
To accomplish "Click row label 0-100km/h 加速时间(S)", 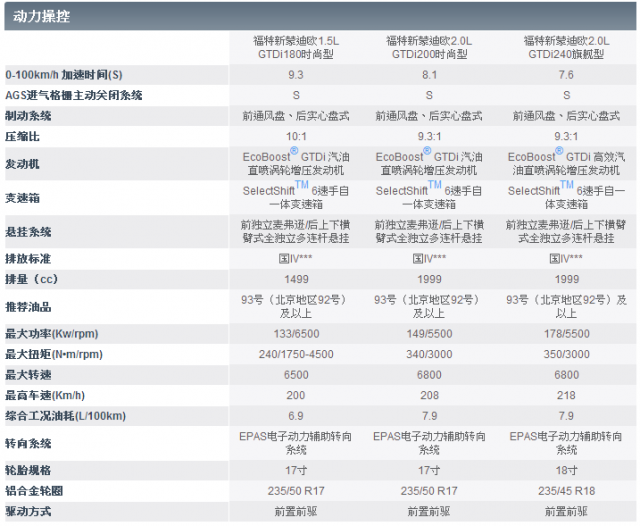I will [64, 75].
